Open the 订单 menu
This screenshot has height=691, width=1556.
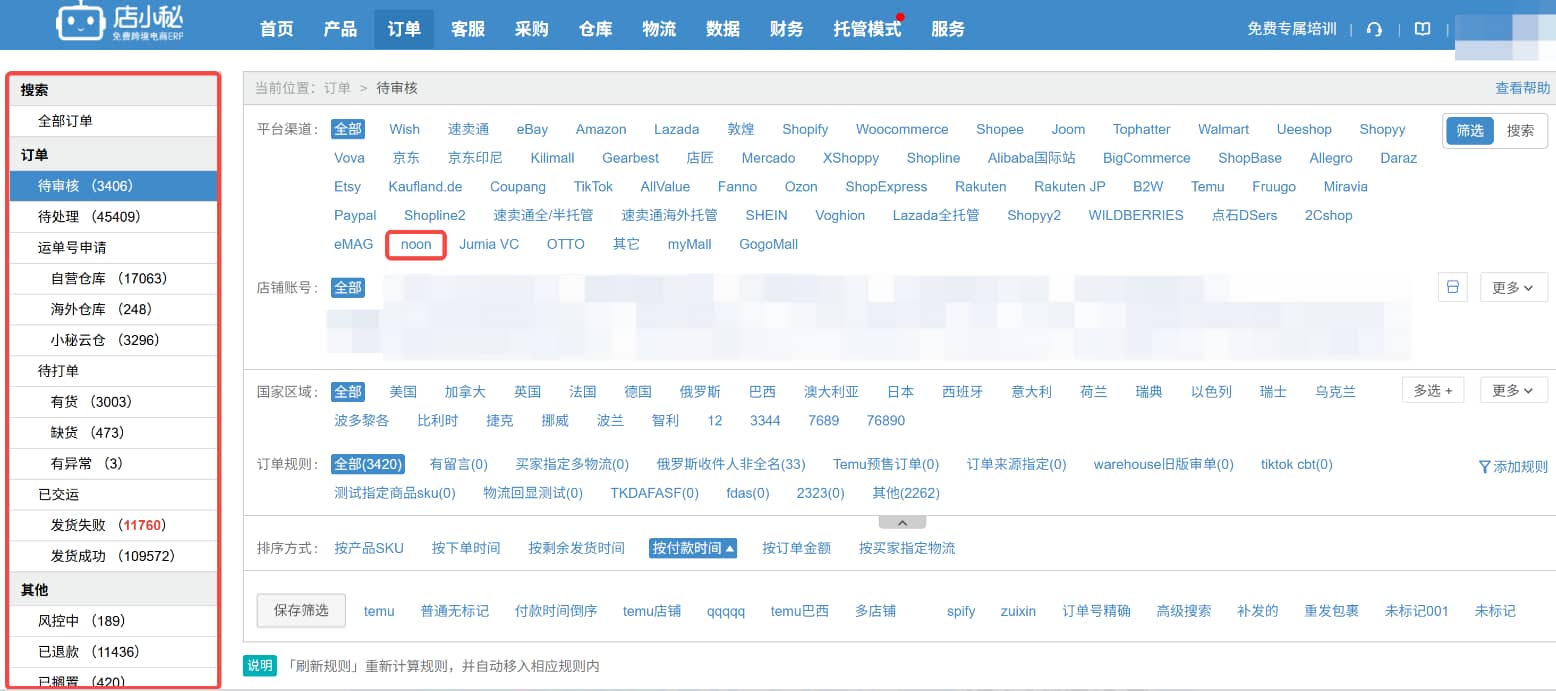[404, 29]
